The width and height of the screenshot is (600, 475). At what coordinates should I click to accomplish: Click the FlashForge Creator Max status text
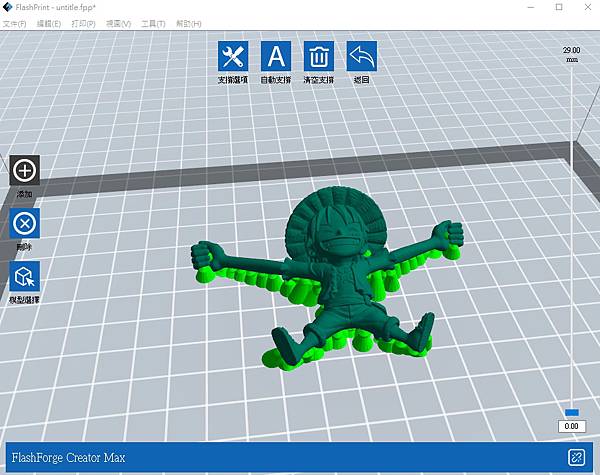(68, 457)
